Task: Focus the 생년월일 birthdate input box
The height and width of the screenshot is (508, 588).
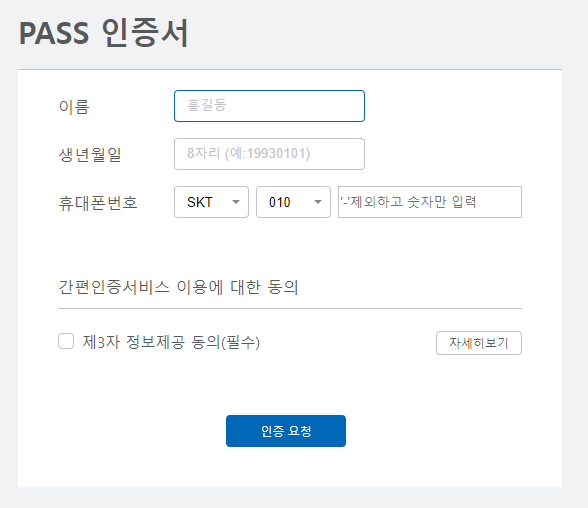Action: click(269, 154)
